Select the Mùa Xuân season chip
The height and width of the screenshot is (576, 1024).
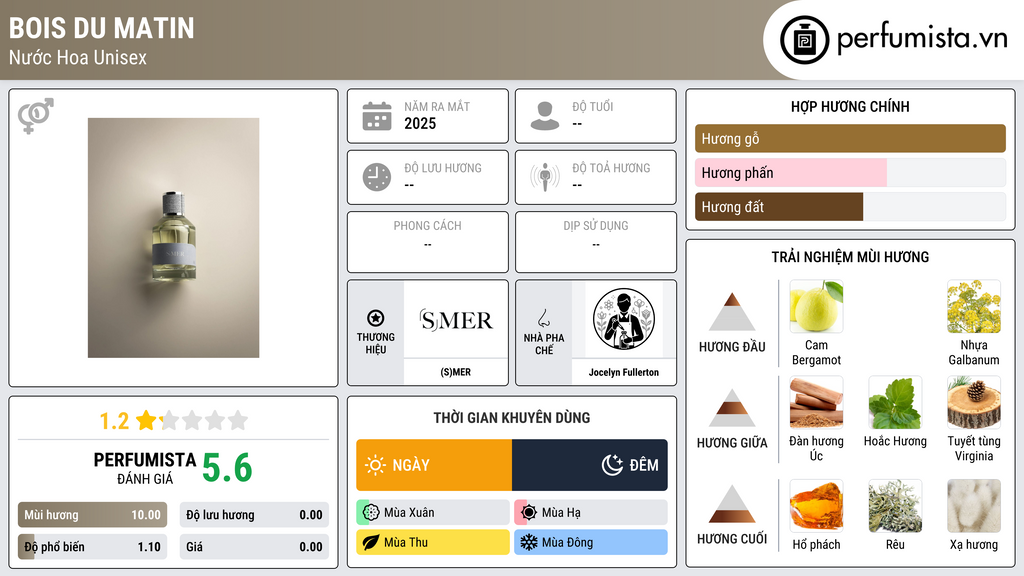[433, 513]
